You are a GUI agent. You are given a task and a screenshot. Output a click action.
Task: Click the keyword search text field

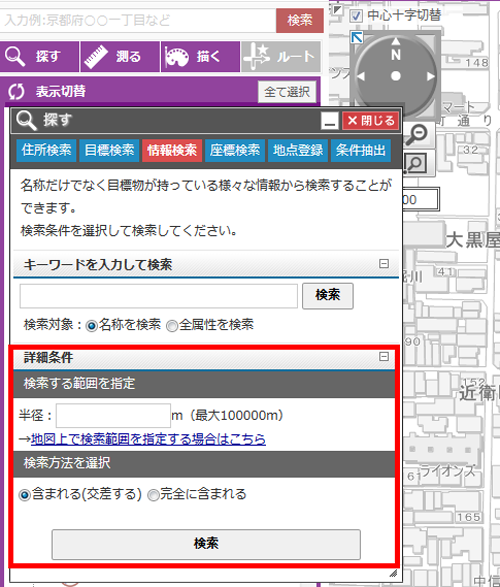[x=159, y=296]
